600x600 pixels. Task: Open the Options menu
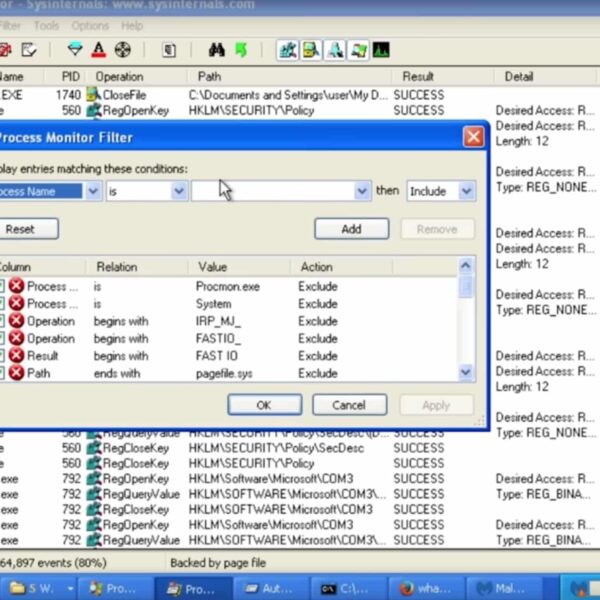coord(90,26)
